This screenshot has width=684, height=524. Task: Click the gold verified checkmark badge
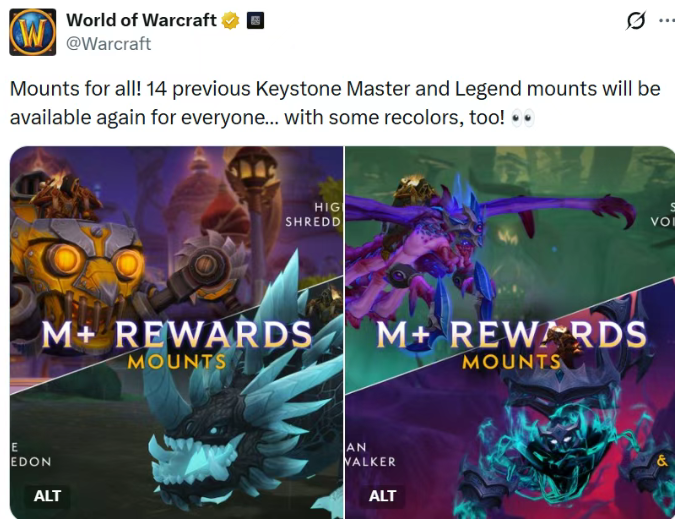tap(231, 21)
